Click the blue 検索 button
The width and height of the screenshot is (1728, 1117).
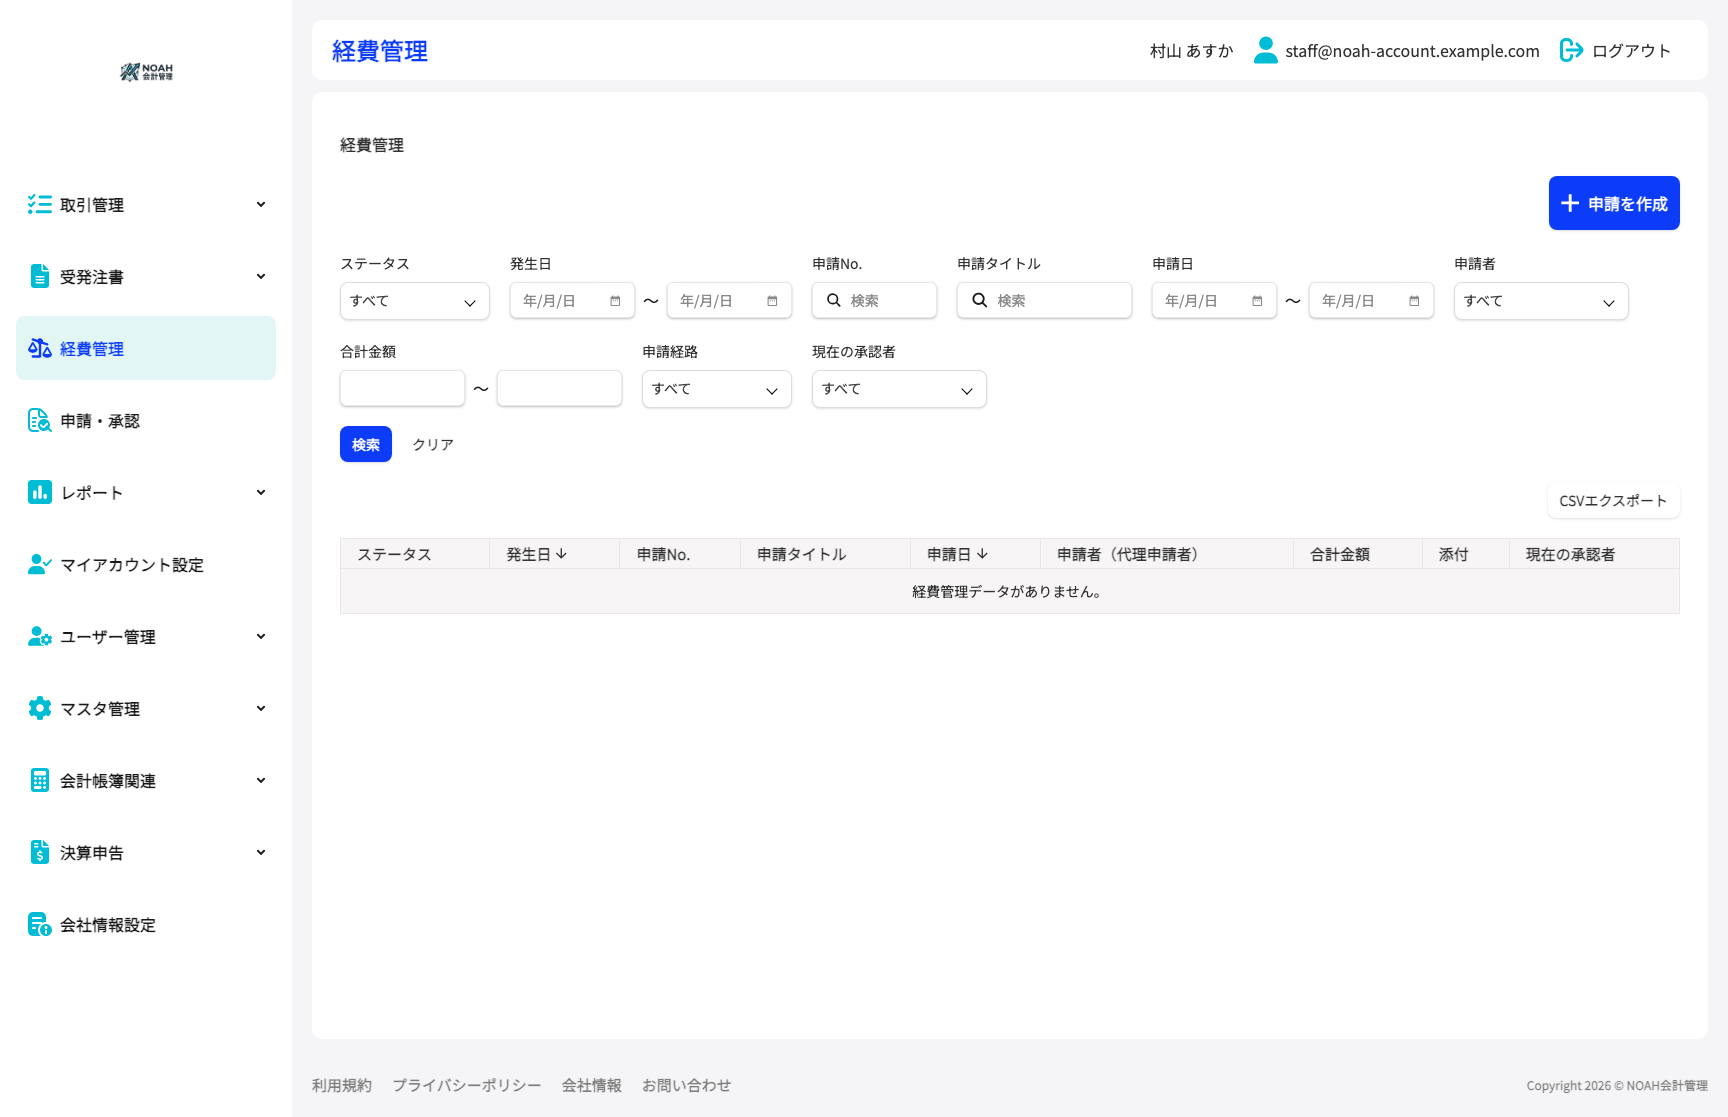pyautogui.click(x=366, y=444)
